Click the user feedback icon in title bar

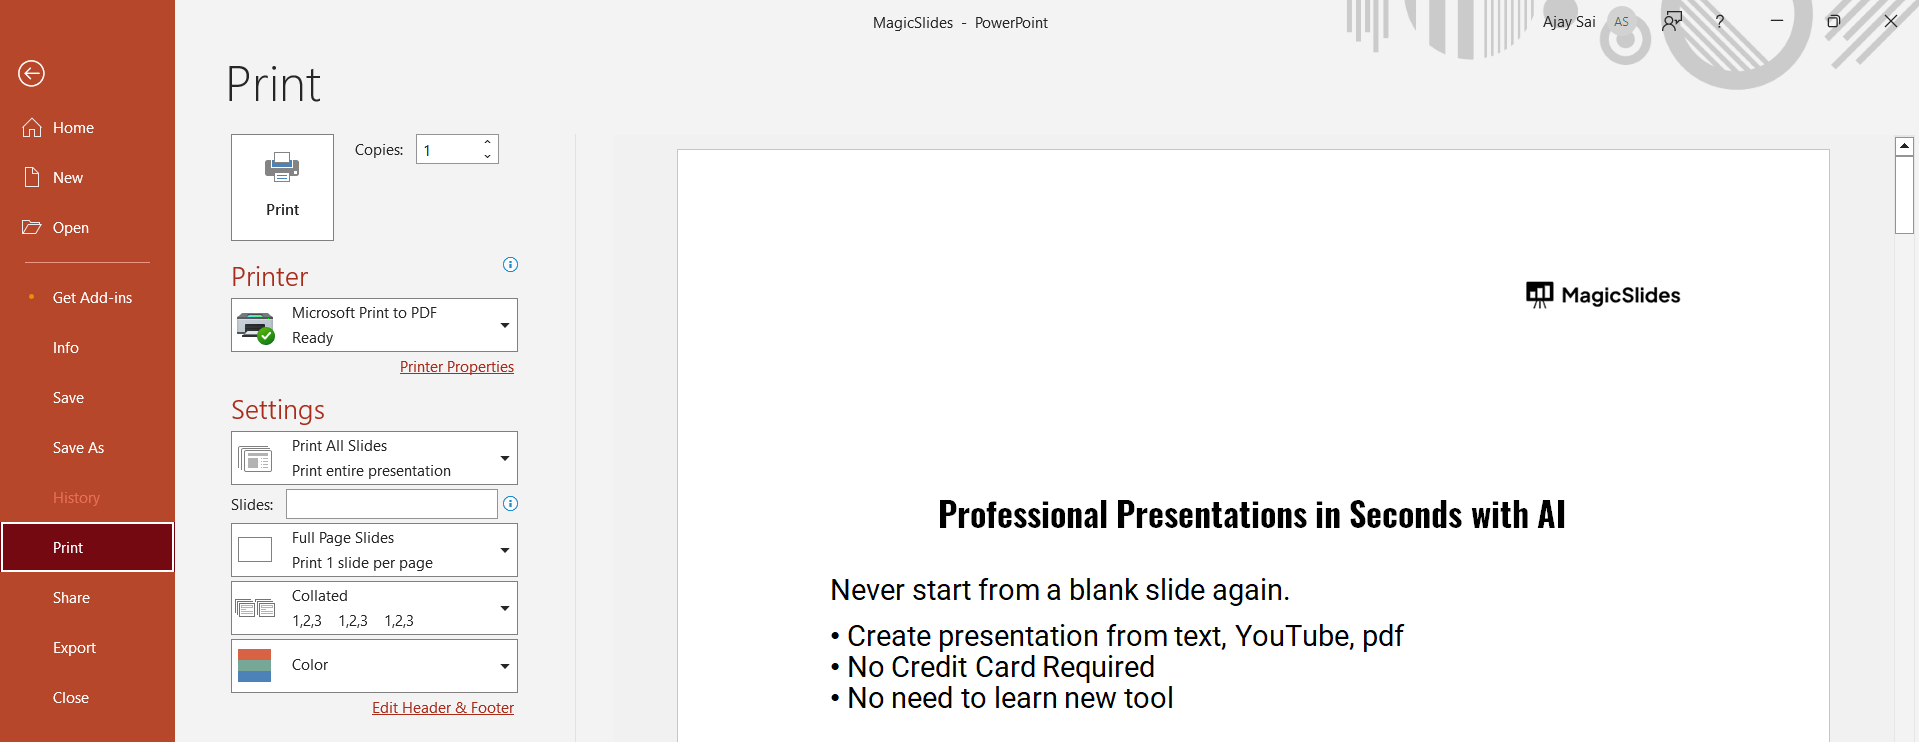pyautogui.click(x=1672, y=21)
